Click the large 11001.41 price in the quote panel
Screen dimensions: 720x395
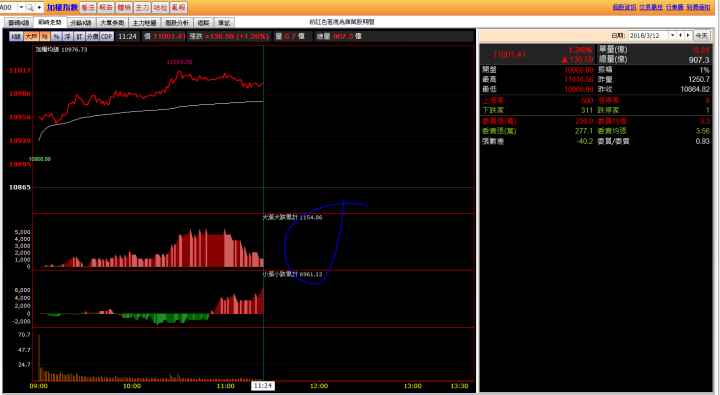[x=509, y=55]
